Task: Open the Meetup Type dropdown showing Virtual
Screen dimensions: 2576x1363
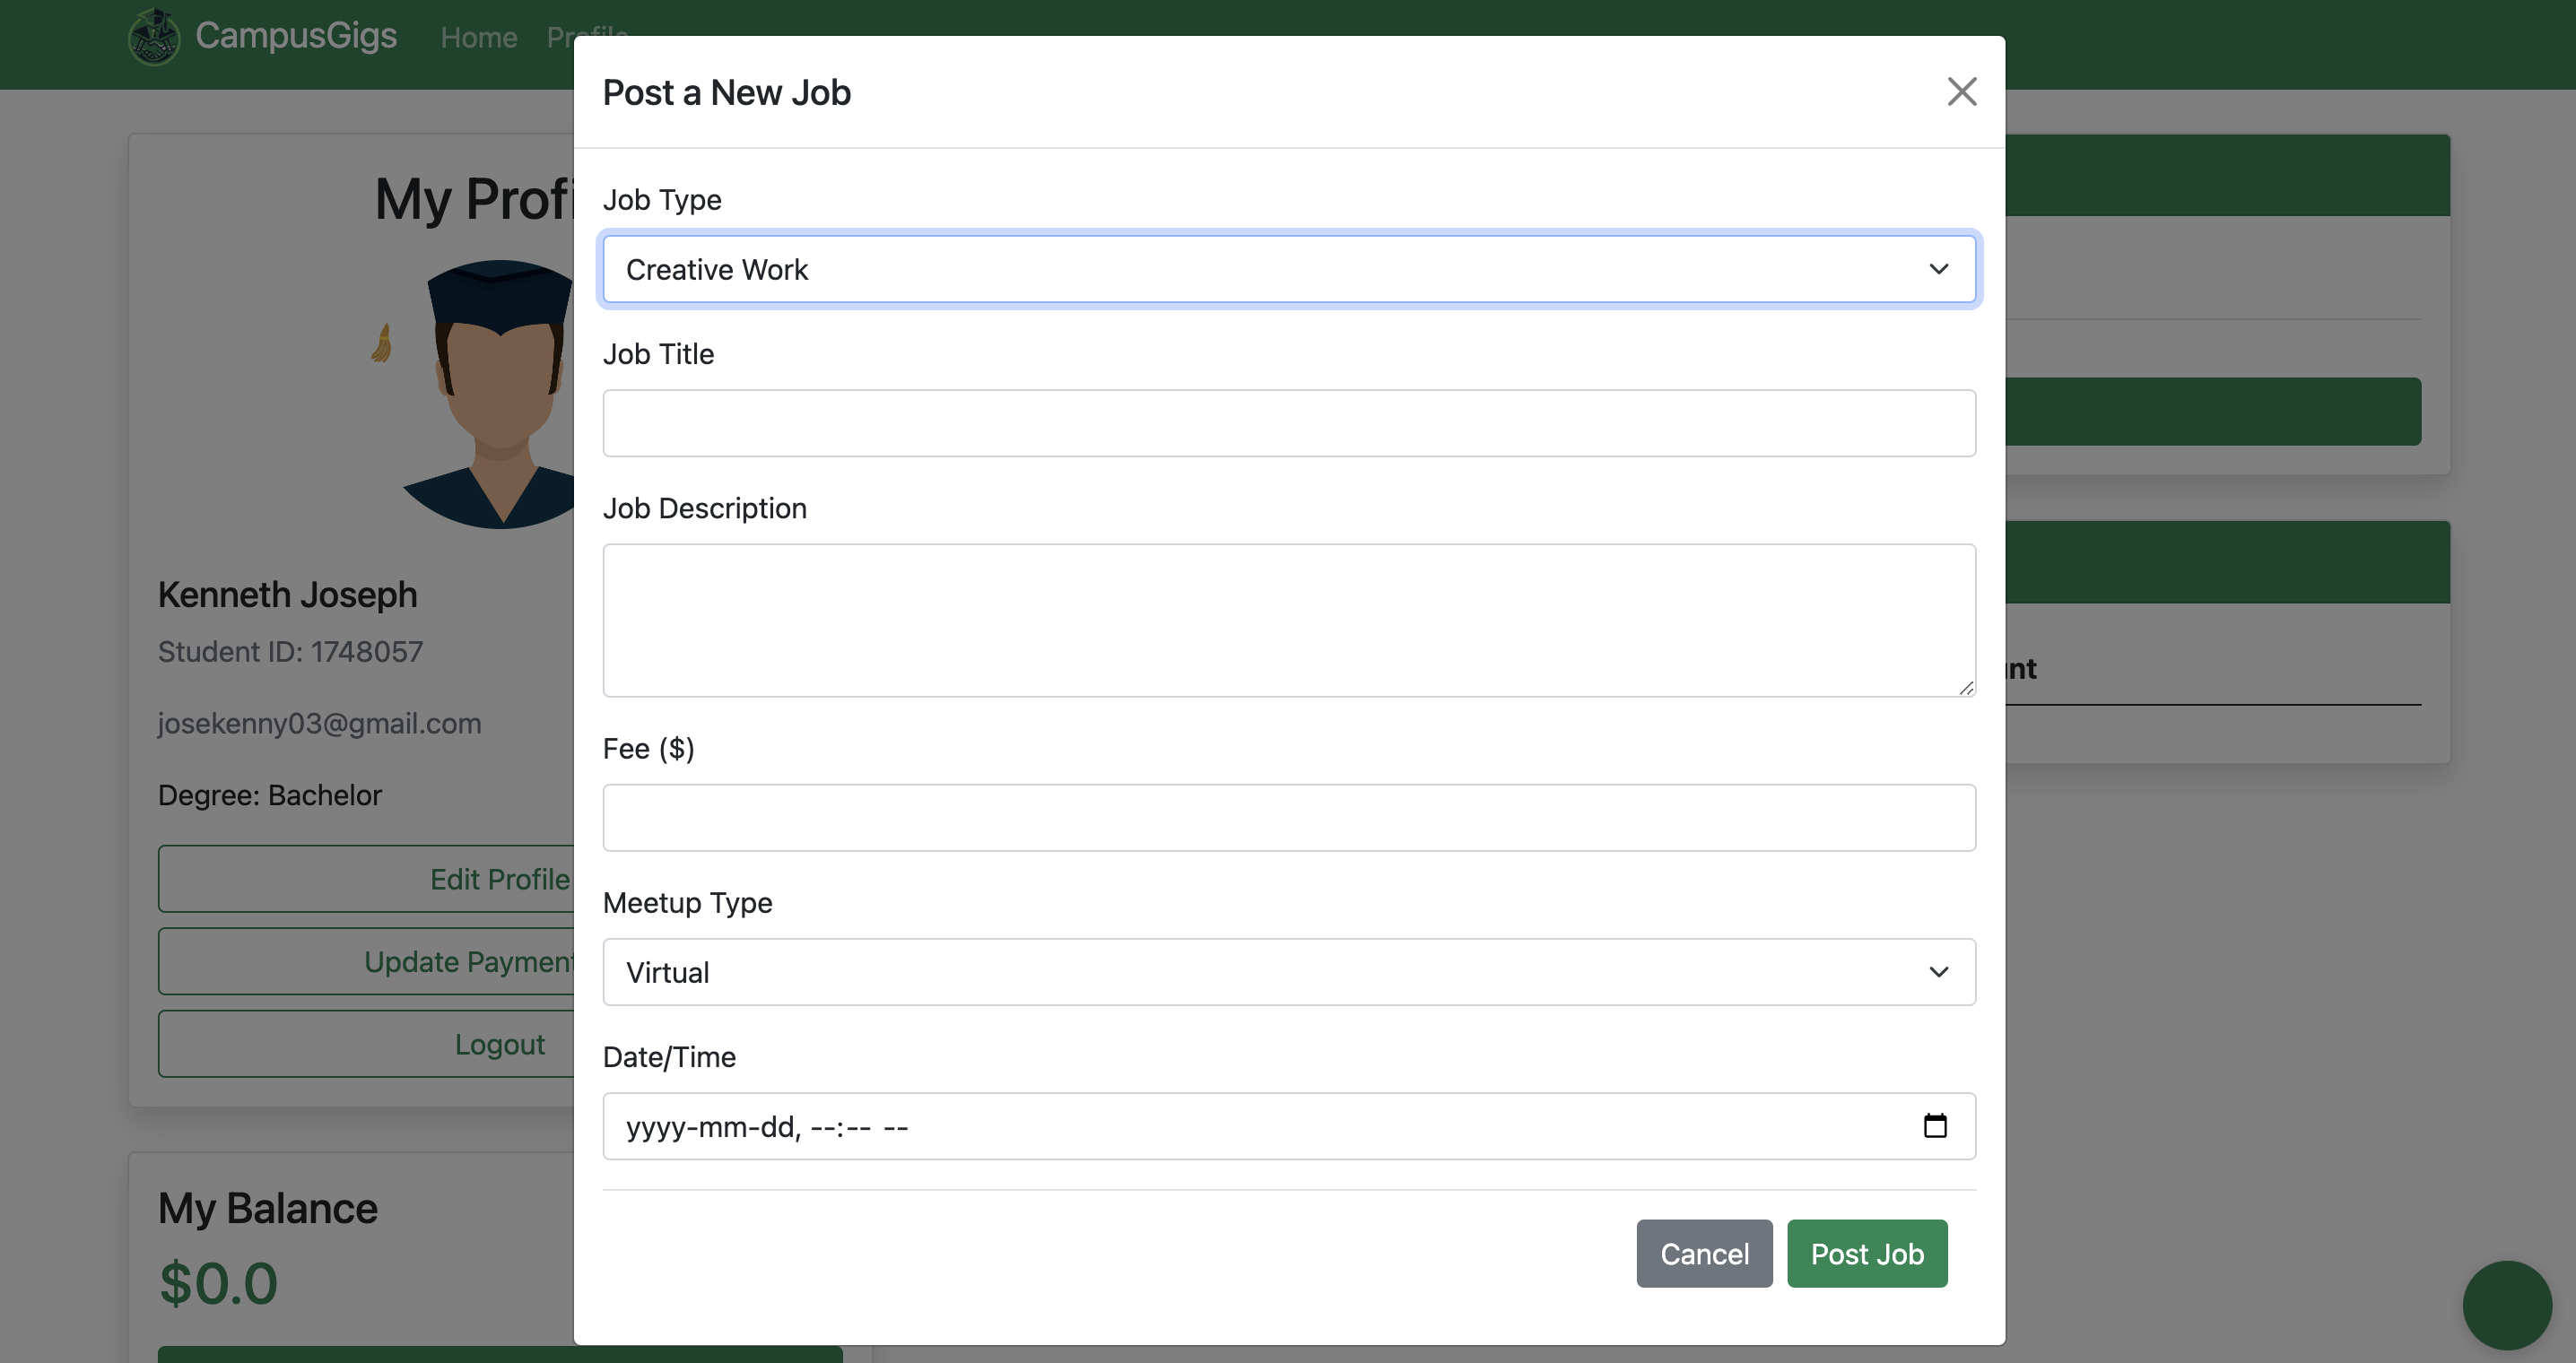Action: point(1288,972)
